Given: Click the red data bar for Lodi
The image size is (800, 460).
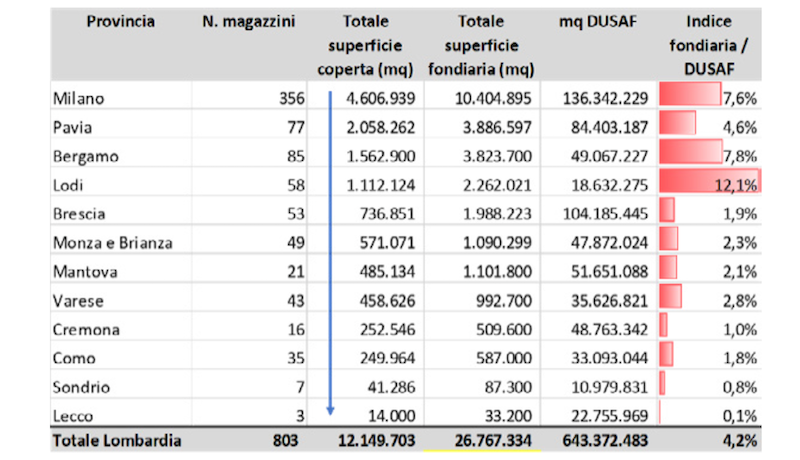Looking at the screenshot, I should [x=710, y=181].
